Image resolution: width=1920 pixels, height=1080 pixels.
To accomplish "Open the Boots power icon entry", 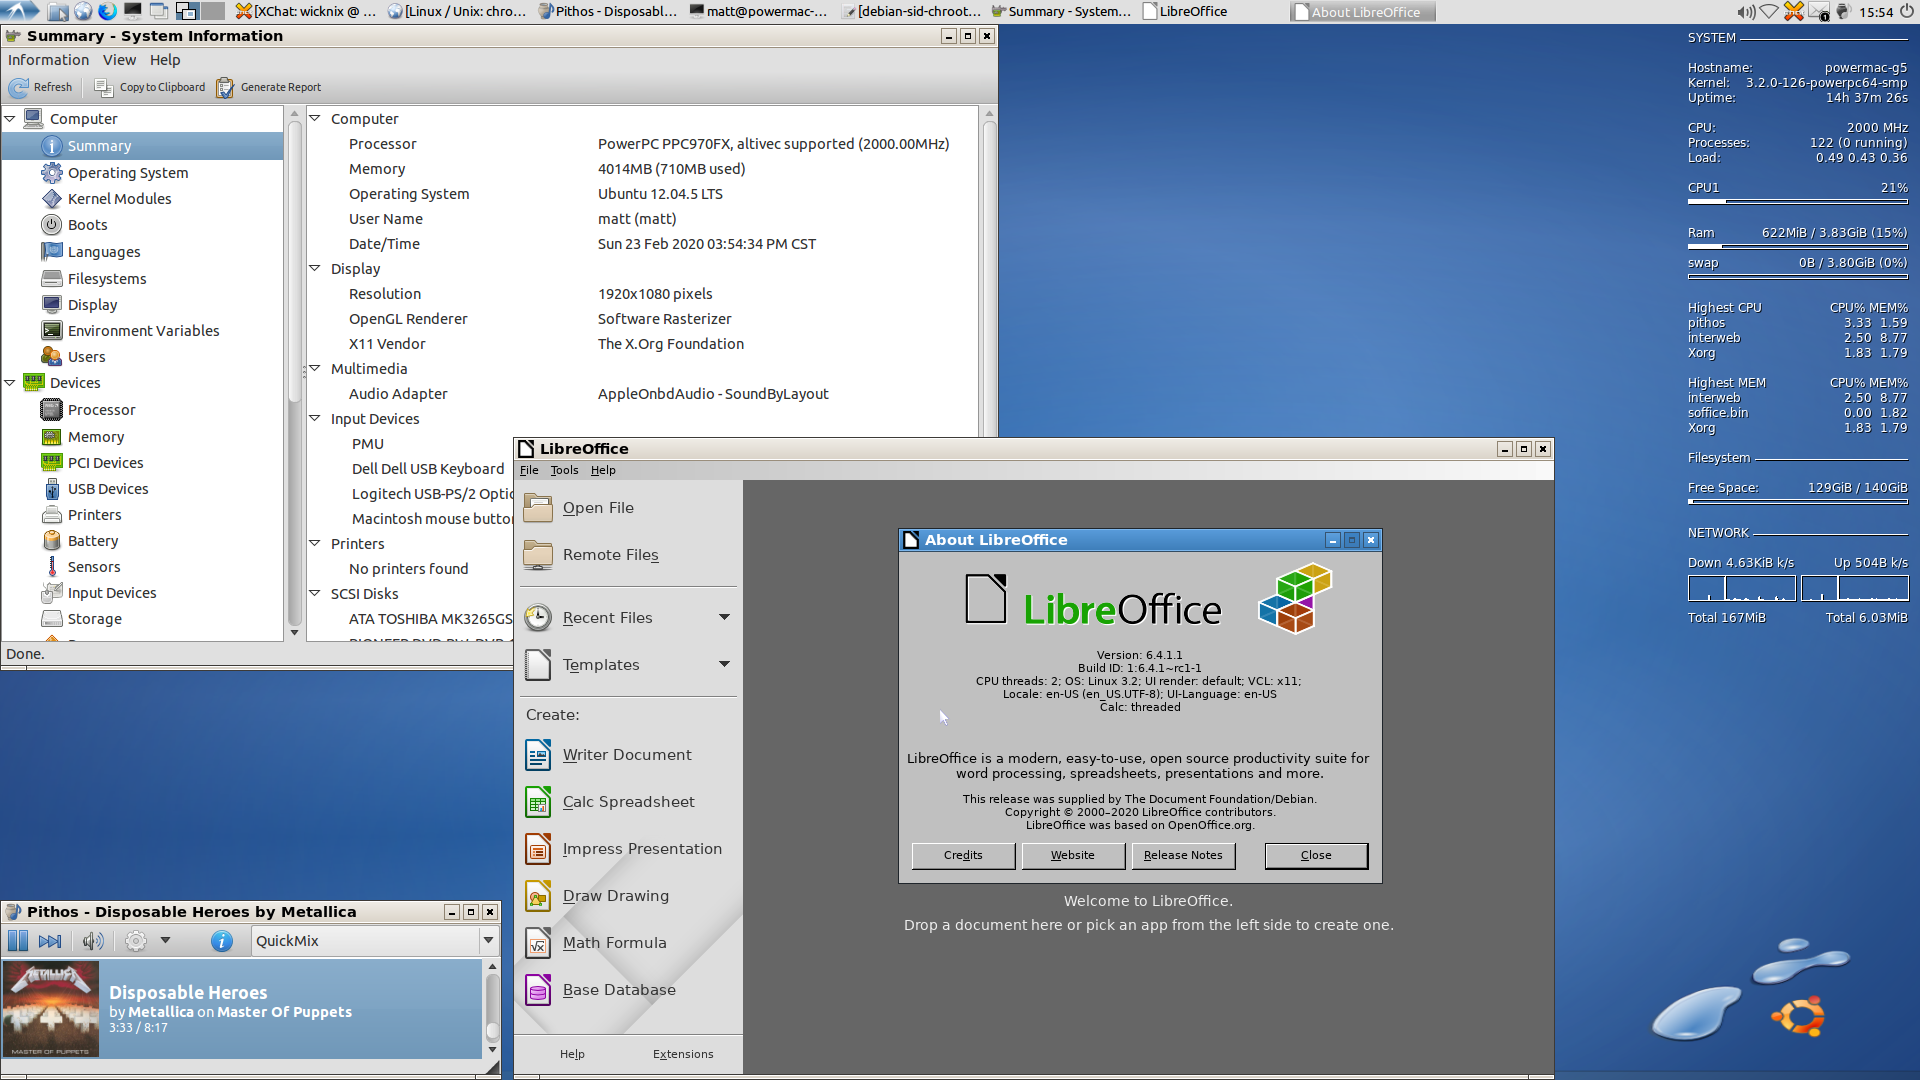I will coord(52,225).
